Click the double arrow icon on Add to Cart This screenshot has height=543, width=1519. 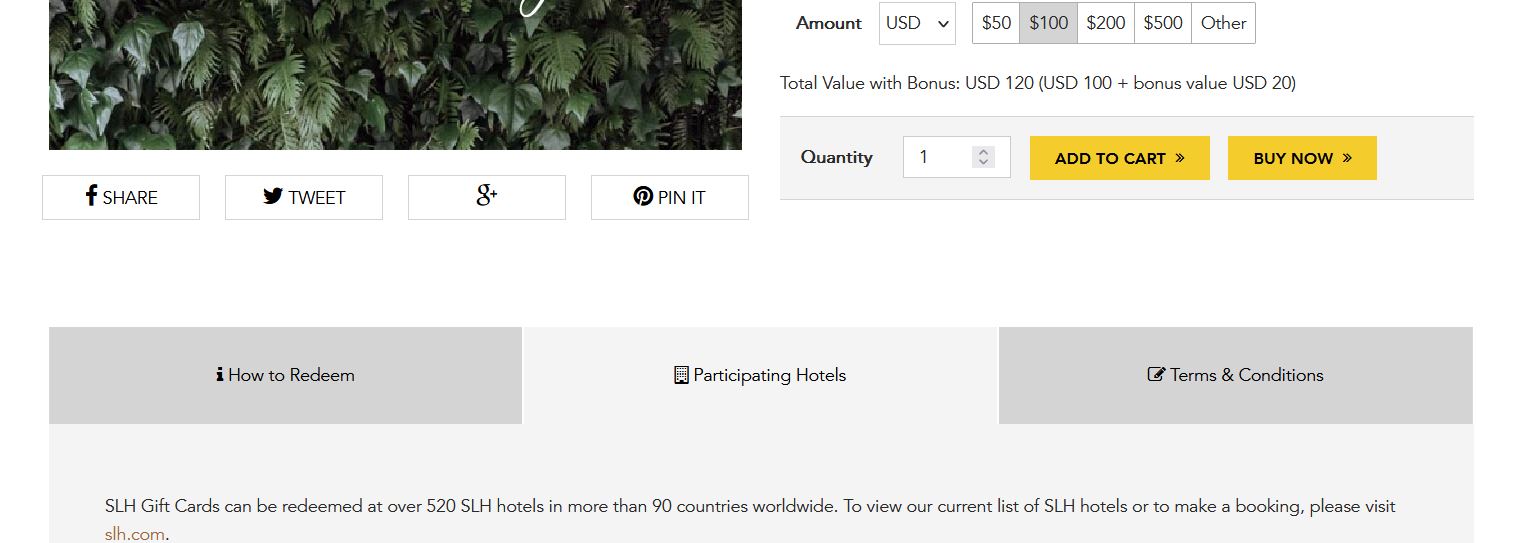click(1180, 158)
